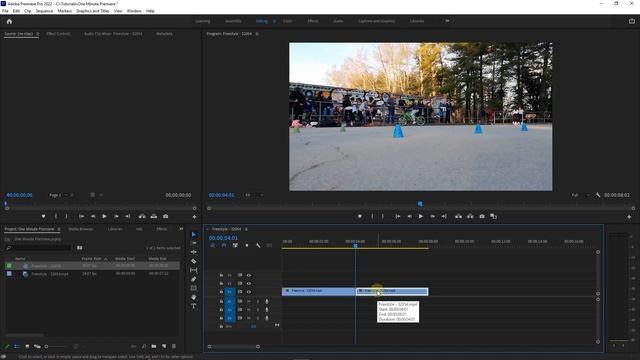This screenshot has height=360, width=640.
Task: Export a frame from the Program monitor
Action: tap(482, 216)
